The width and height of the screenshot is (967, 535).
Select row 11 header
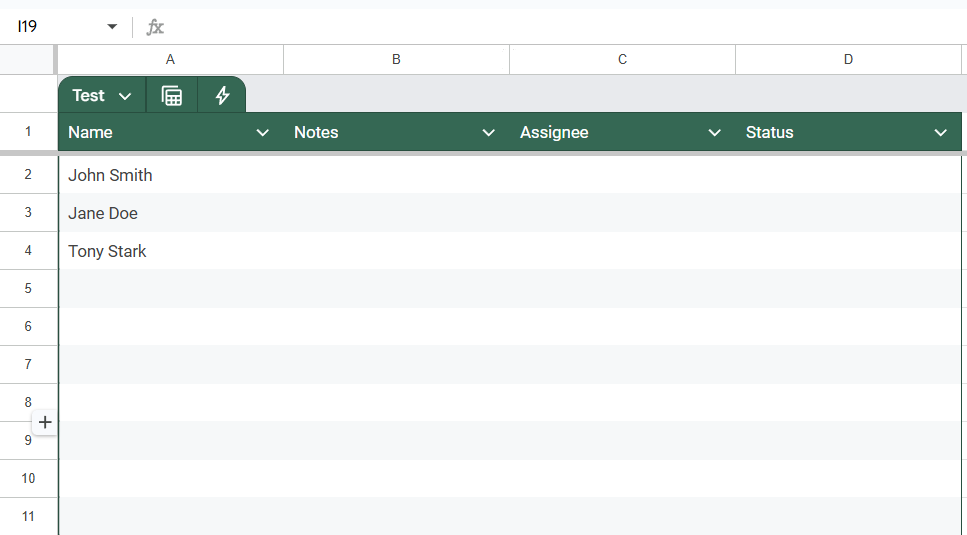[28, 517]
